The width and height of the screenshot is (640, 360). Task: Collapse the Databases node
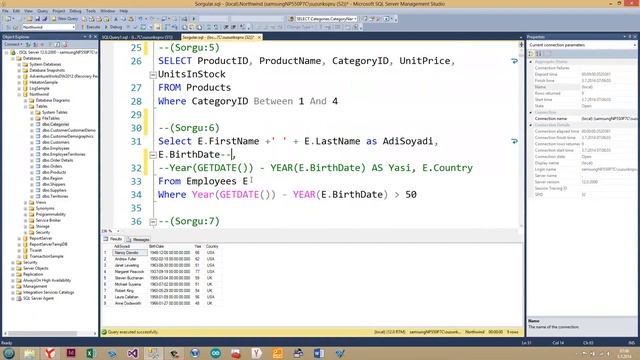point(13,58)
